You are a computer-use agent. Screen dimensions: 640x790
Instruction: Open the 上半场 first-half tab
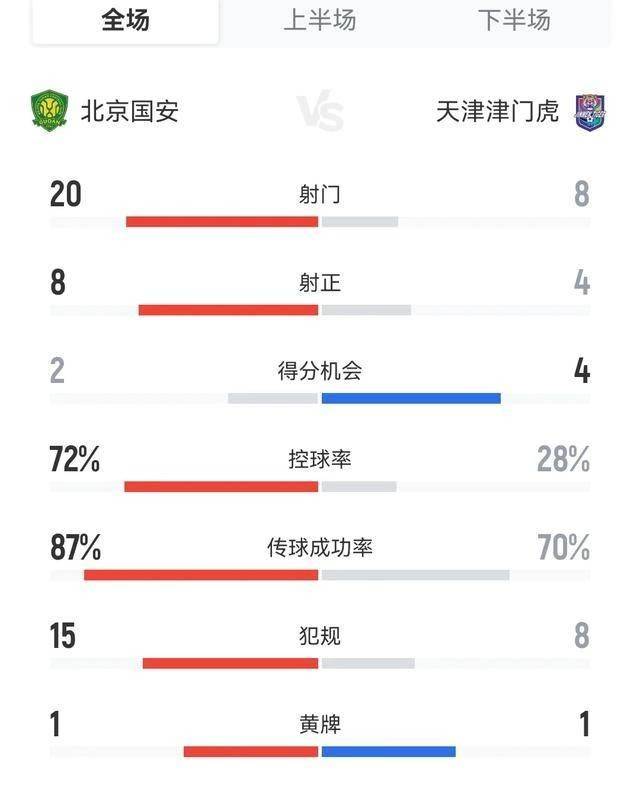[320, 20]
